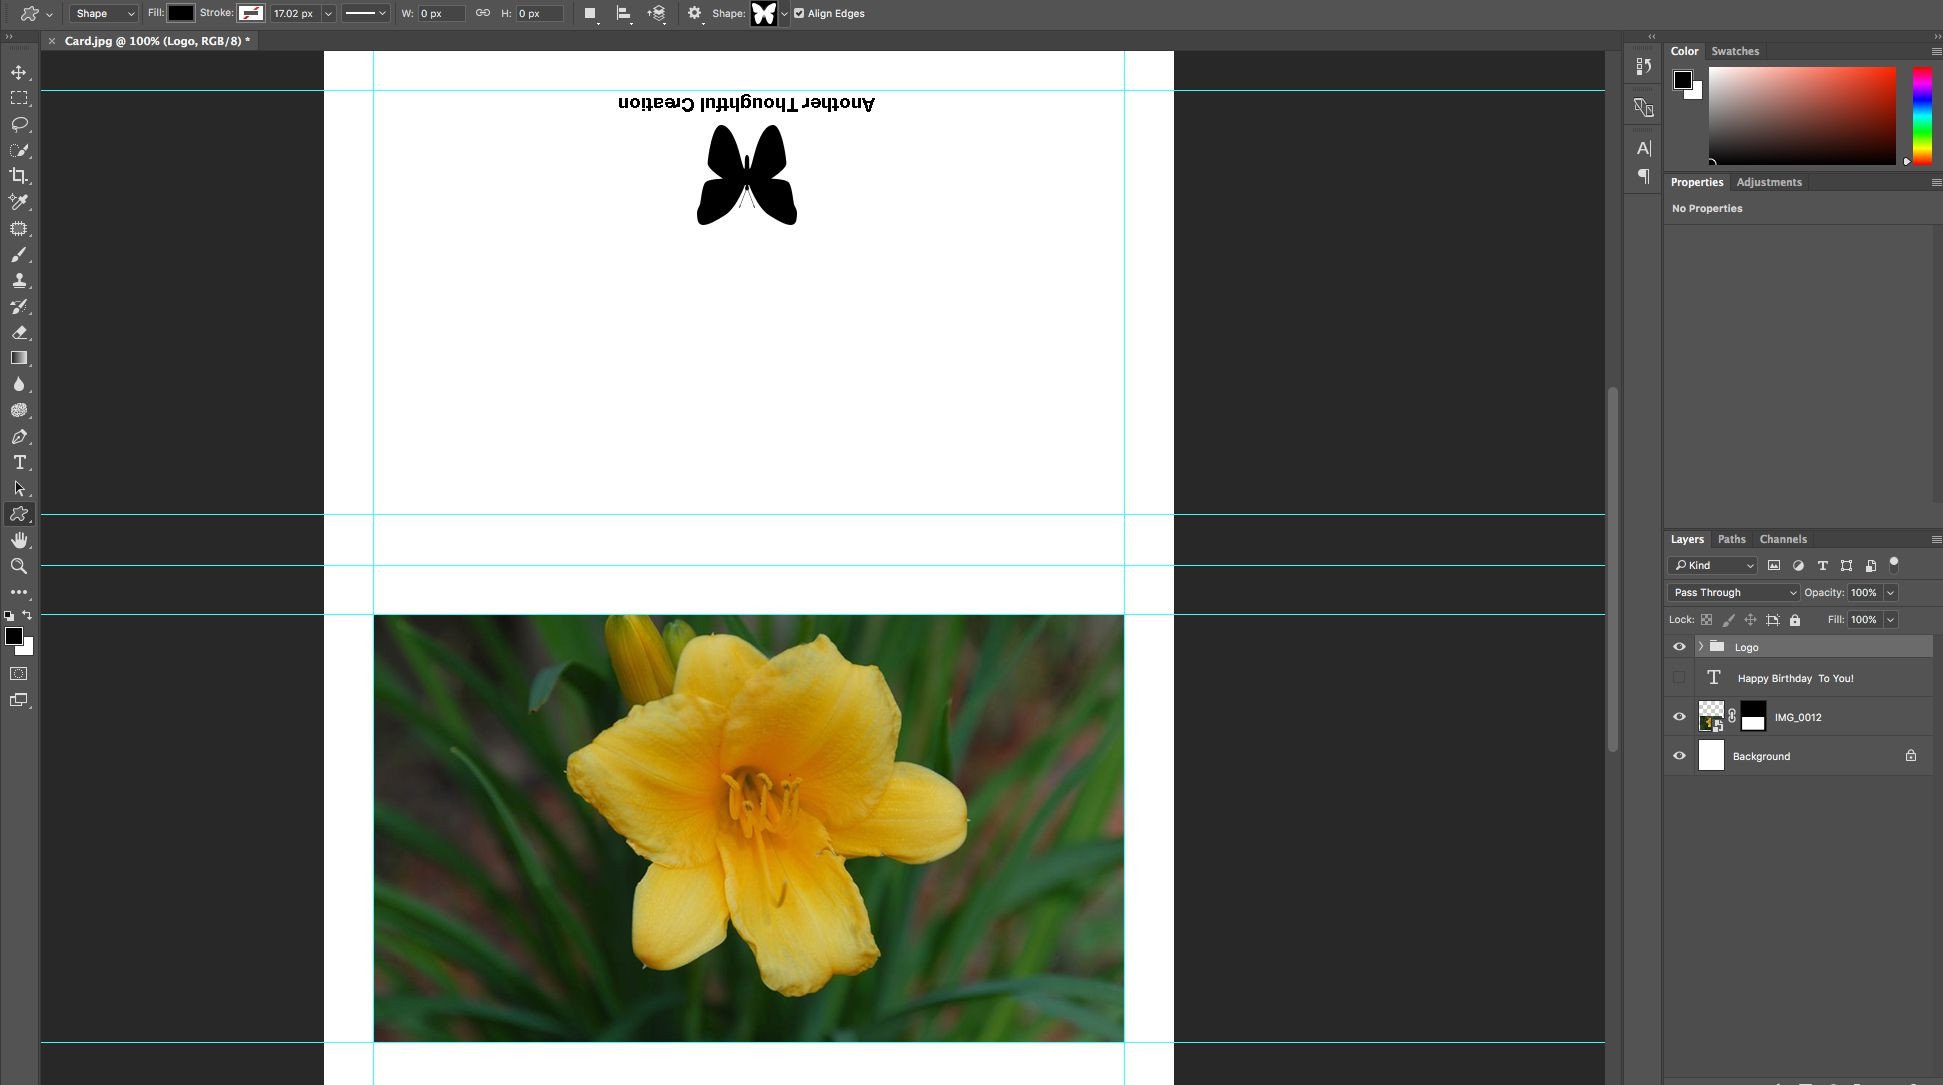
Task: Open the layer Kind filter dropdown
Action: (1713, 565)
